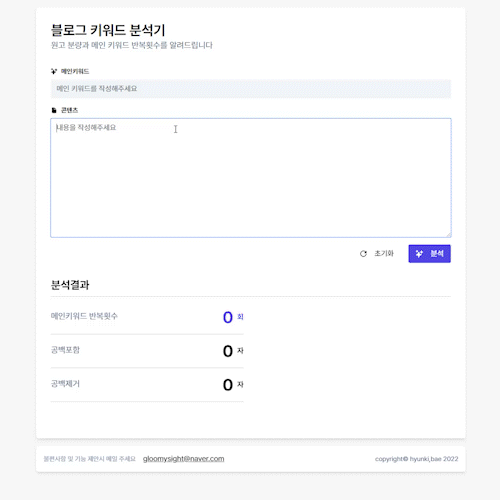This screenshot has height=500, width=500.
Task: Open the gloomysight@naver.com email link
Action: tap(183, 459)
